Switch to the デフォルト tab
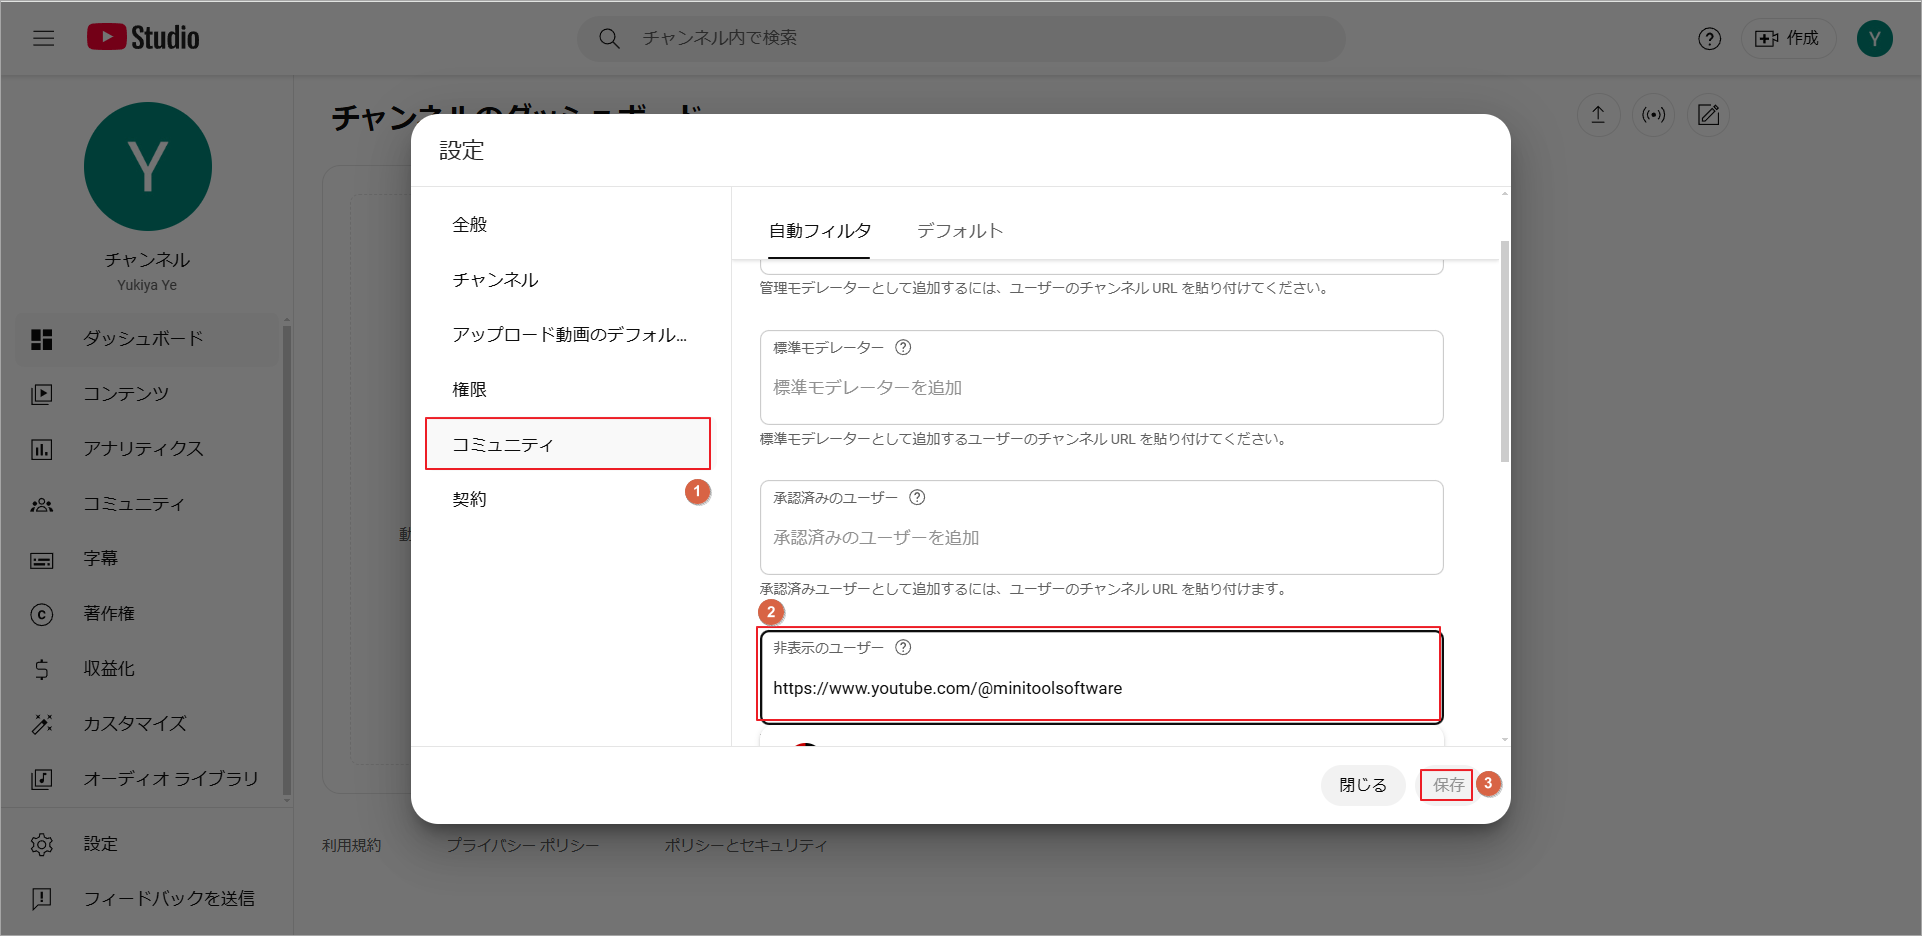Viewport: 1922px width, 936px height. click(x=960, y=231)
